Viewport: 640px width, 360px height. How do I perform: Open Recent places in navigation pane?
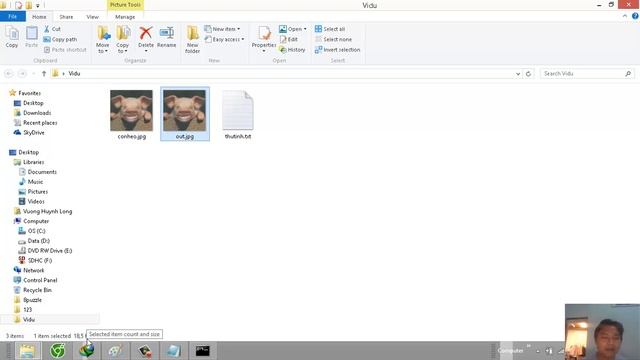pyautogui.click(x=36, y=122)
